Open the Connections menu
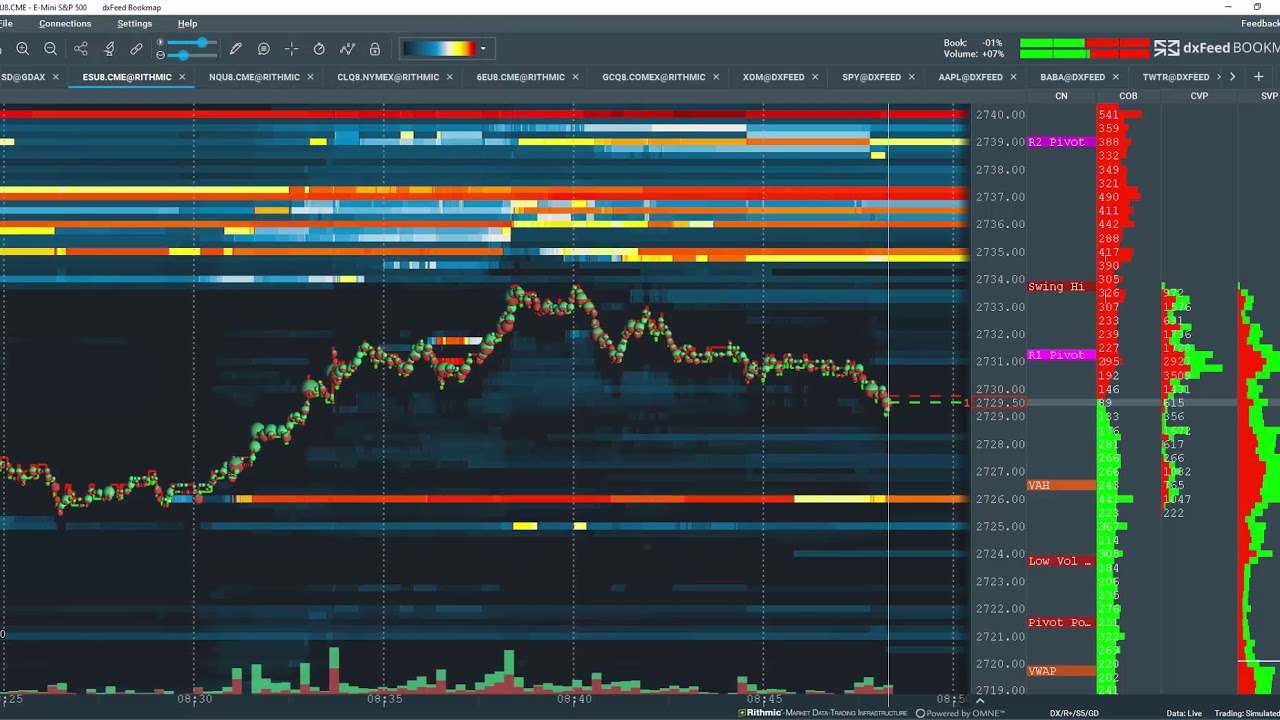Screen dimensions: 1280x720 65,23
